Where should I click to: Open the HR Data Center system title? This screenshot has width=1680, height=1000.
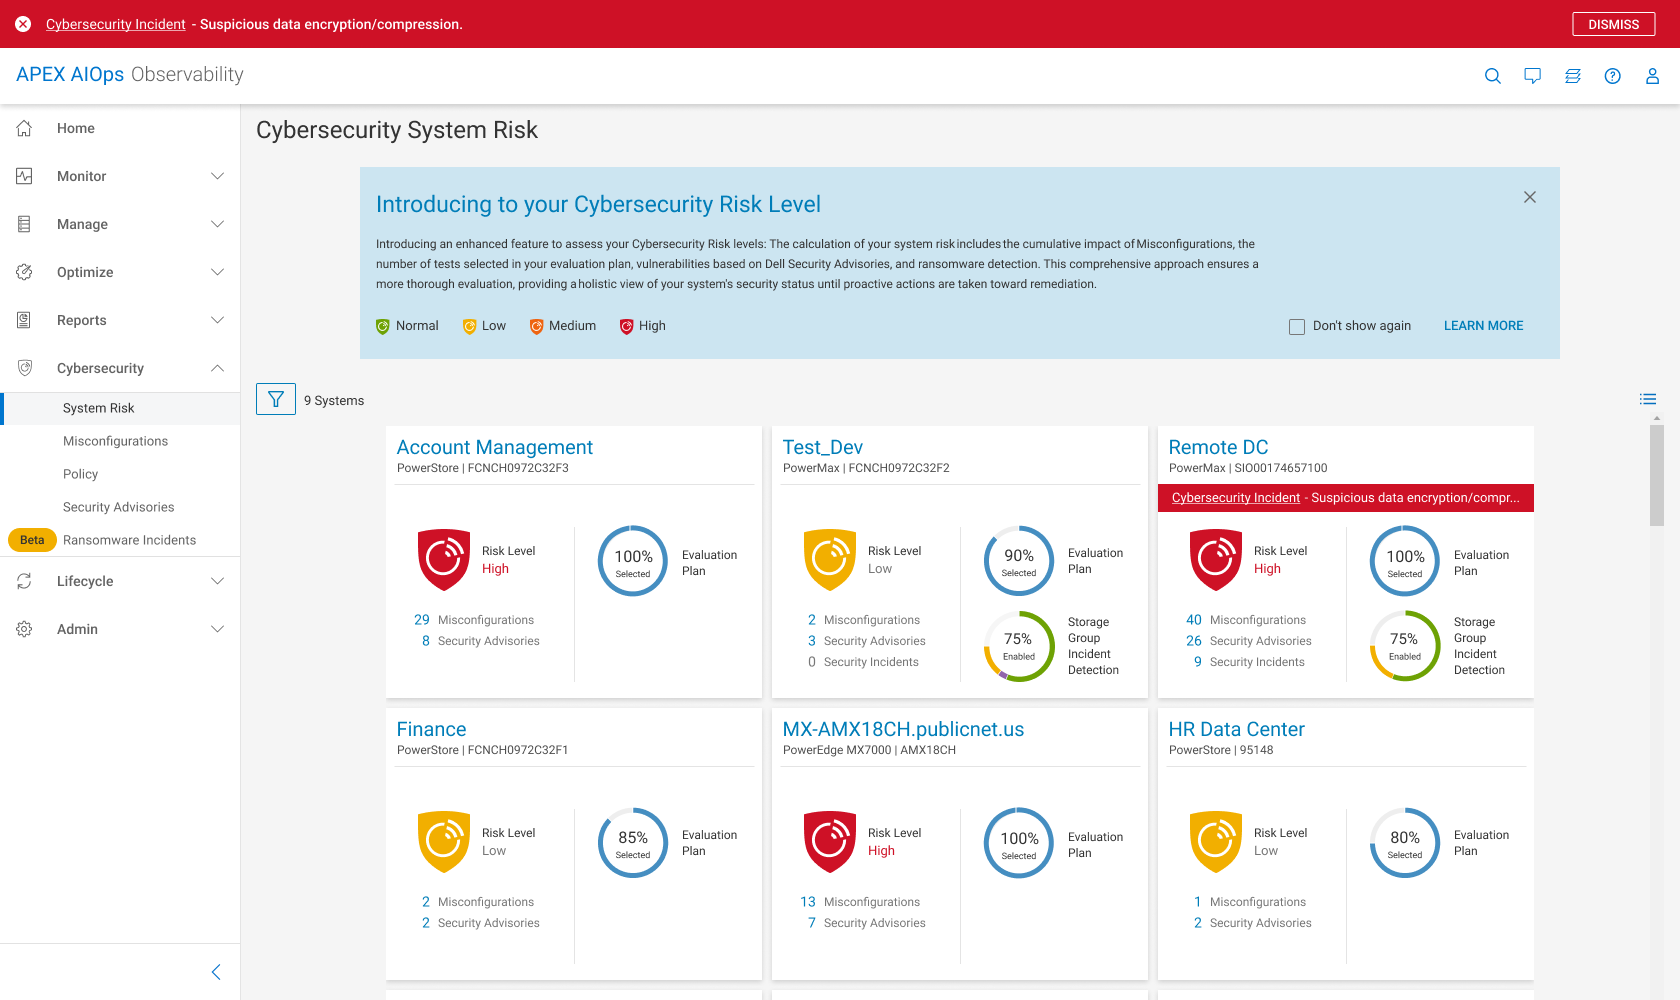(1236, 729)
